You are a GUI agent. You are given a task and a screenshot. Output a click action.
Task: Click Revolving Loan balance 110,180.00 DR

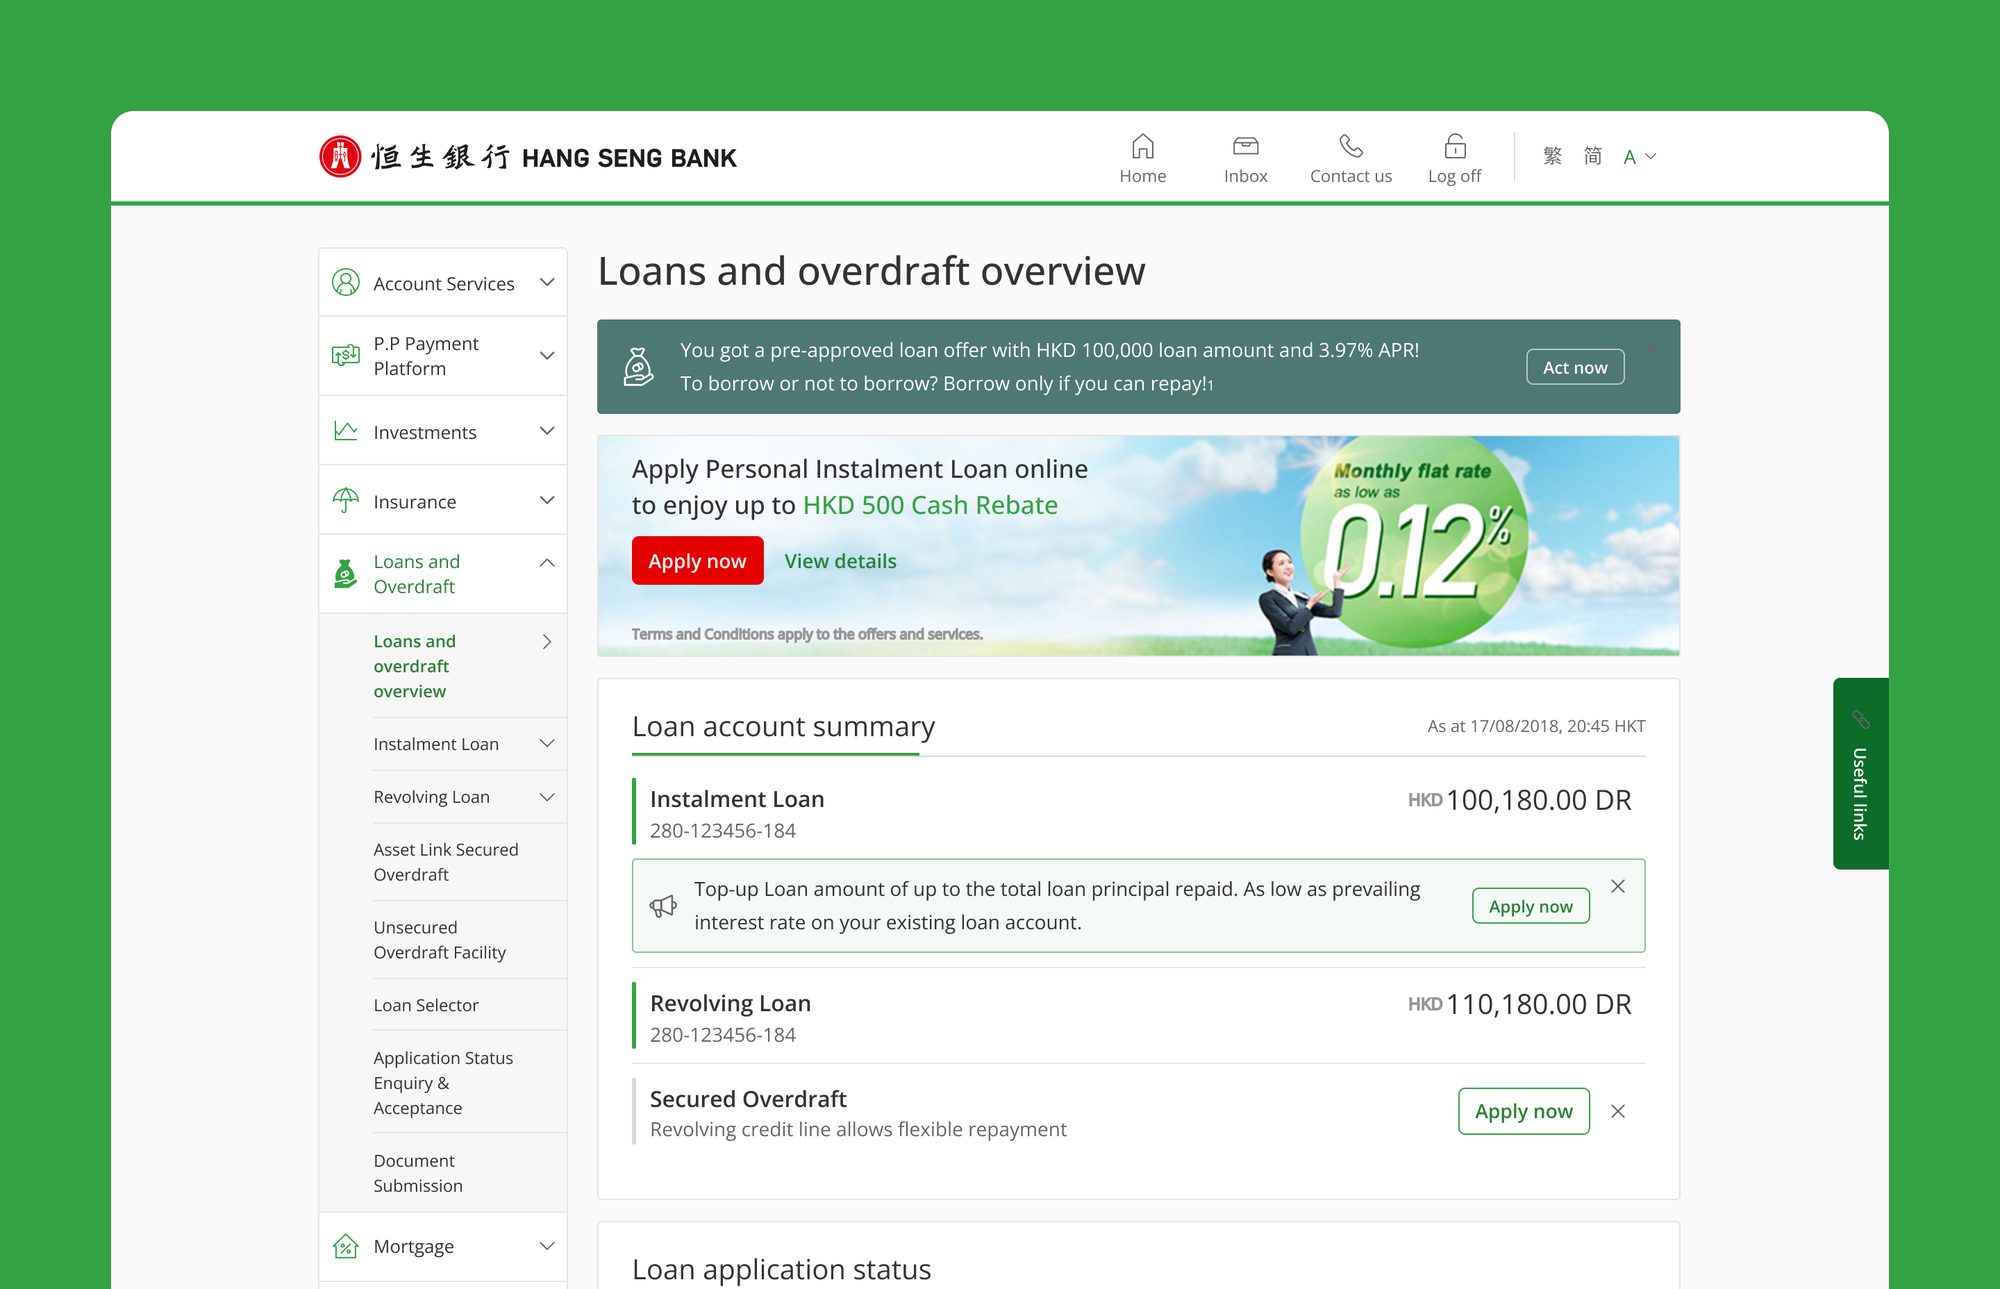[1520, 1004]
